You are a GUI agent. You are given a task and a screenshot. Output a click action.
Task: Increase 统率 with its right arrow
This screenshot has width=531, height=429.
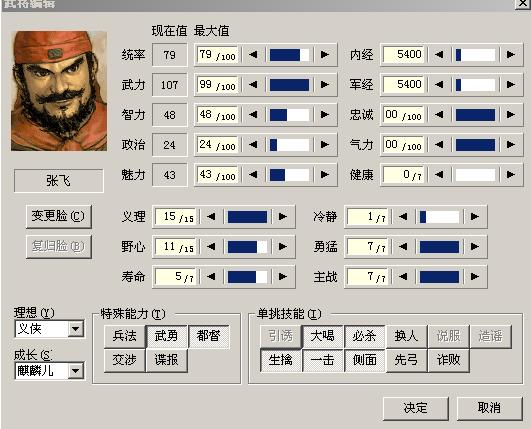point(324,55)
